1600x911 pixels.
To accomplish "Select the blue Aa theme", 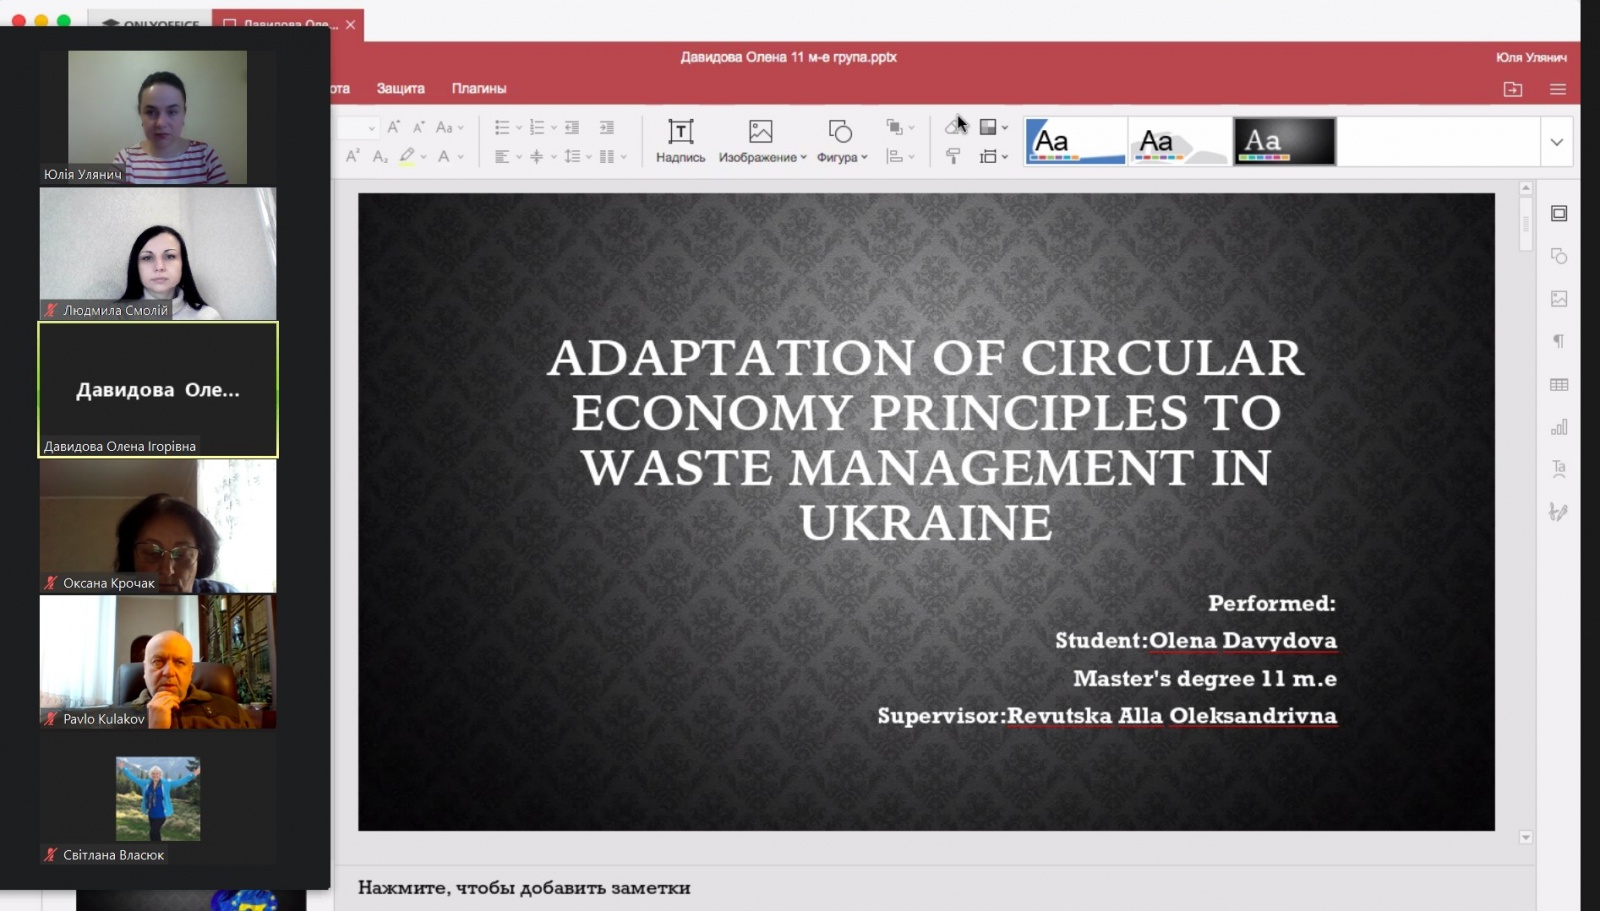I will pos(1076,141).
